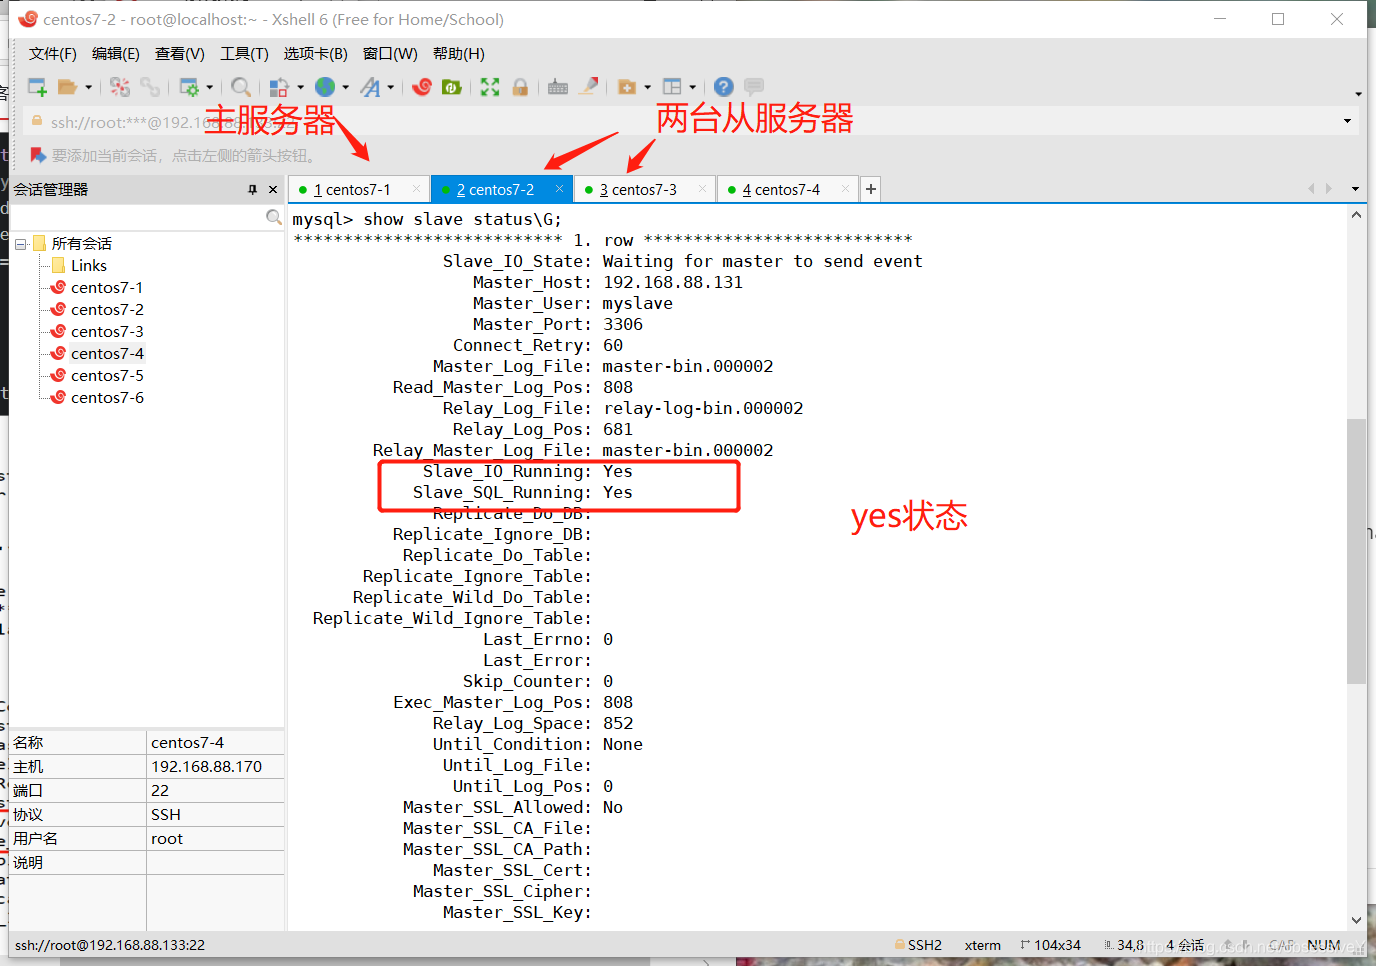
Task: Click the Session Properties gear icon
Action: point(189,87)
